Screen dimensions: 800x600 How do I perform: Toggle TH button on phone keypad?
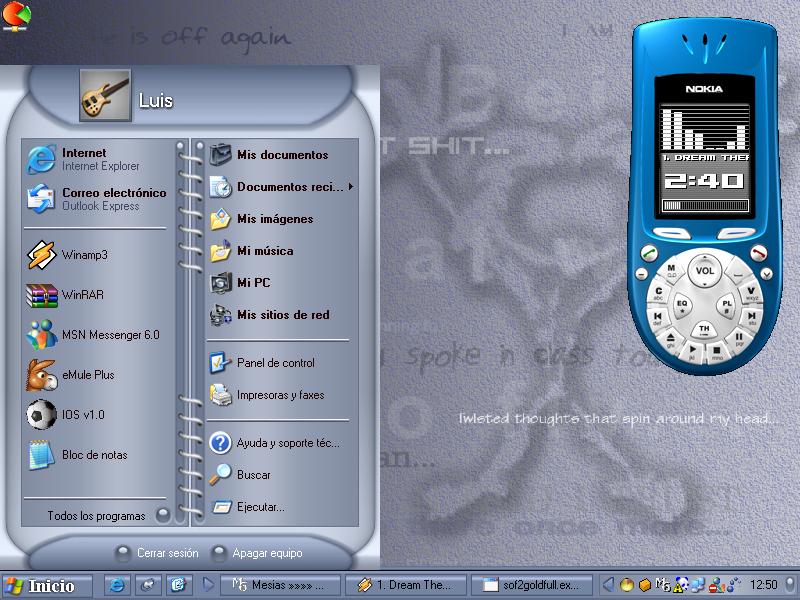tap(705, 329)
